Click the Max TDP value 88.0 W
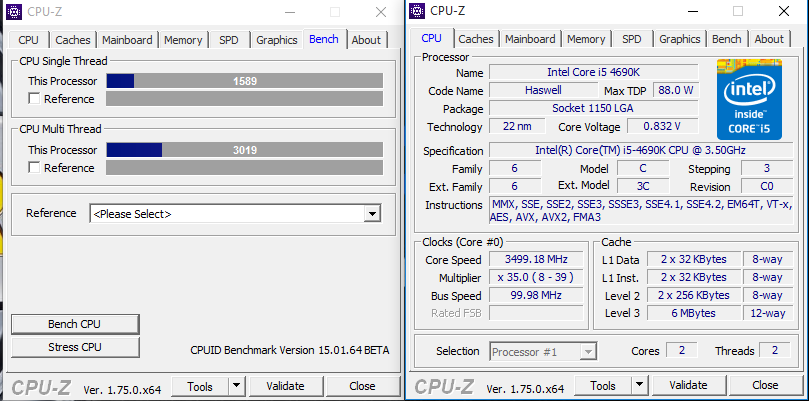The width and height of the screenshot is (809, 401). click(x=675, y=90)
